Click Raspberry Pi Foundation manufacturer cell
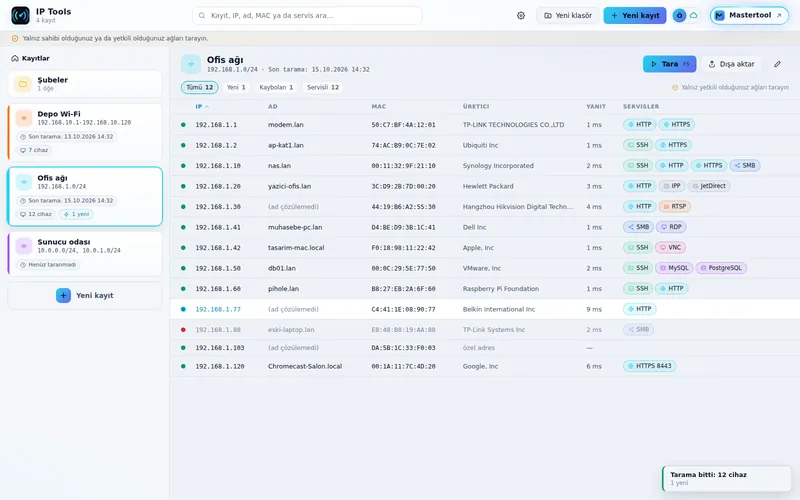Screen dimensions: 800x500 click(501, 289)
